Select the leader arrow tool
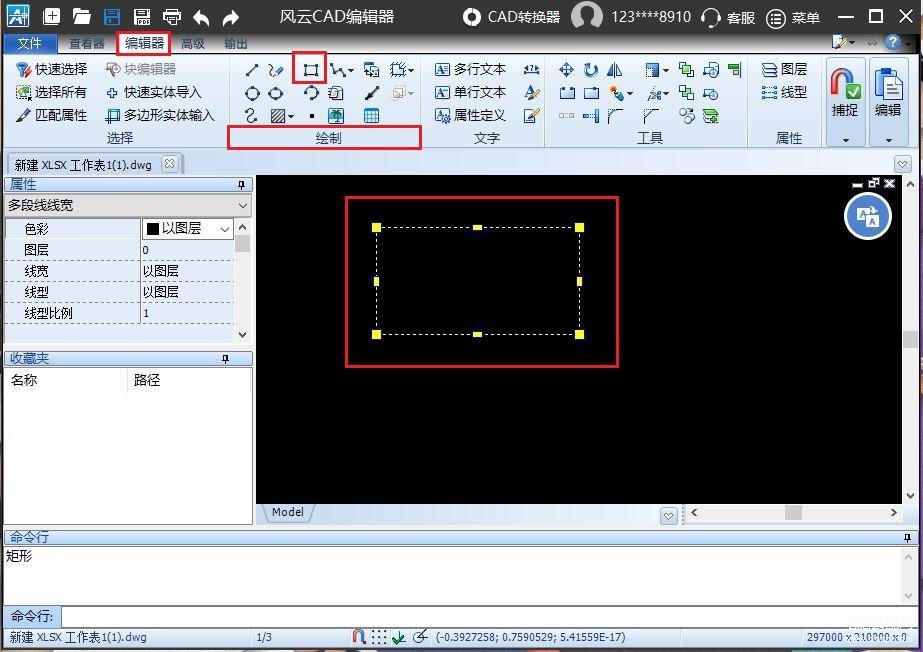The height and width of the screenshot is (652, 923). [371, 93]
